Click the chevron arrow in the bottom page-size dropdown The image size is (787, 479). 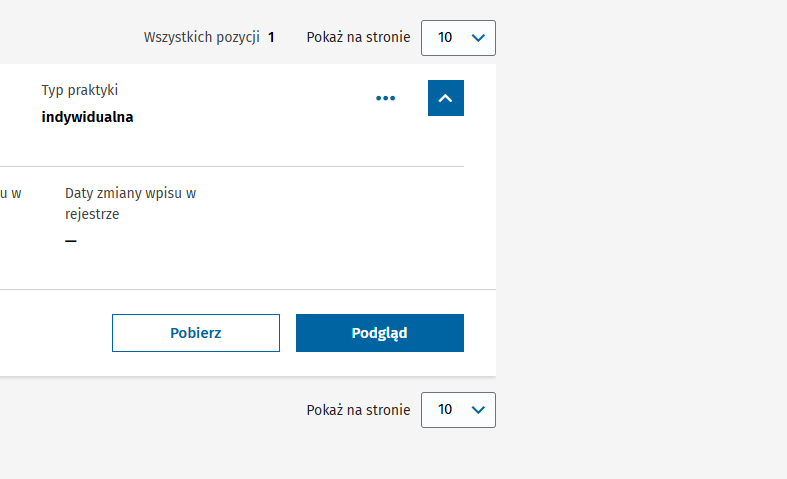pos(478,410)
